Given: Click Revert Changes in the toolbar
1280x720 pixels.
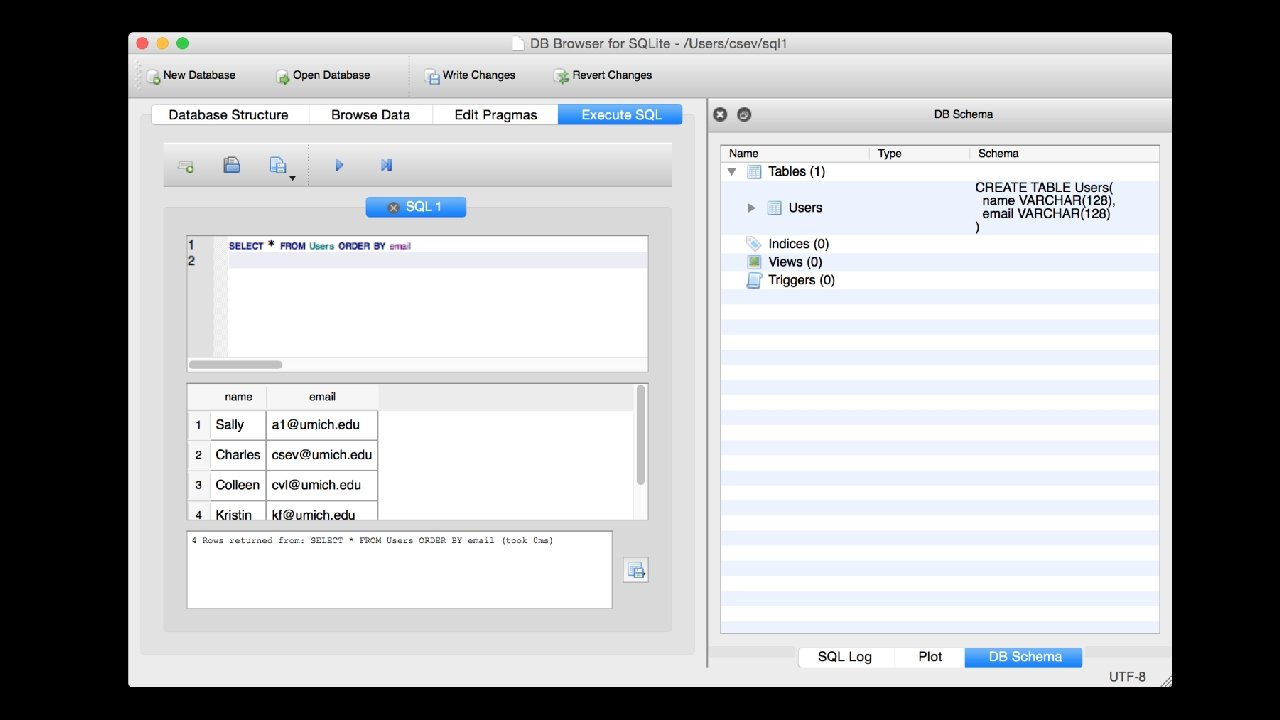Looking at the screenshot, I should pyautogui.click(x=603, y=76).
